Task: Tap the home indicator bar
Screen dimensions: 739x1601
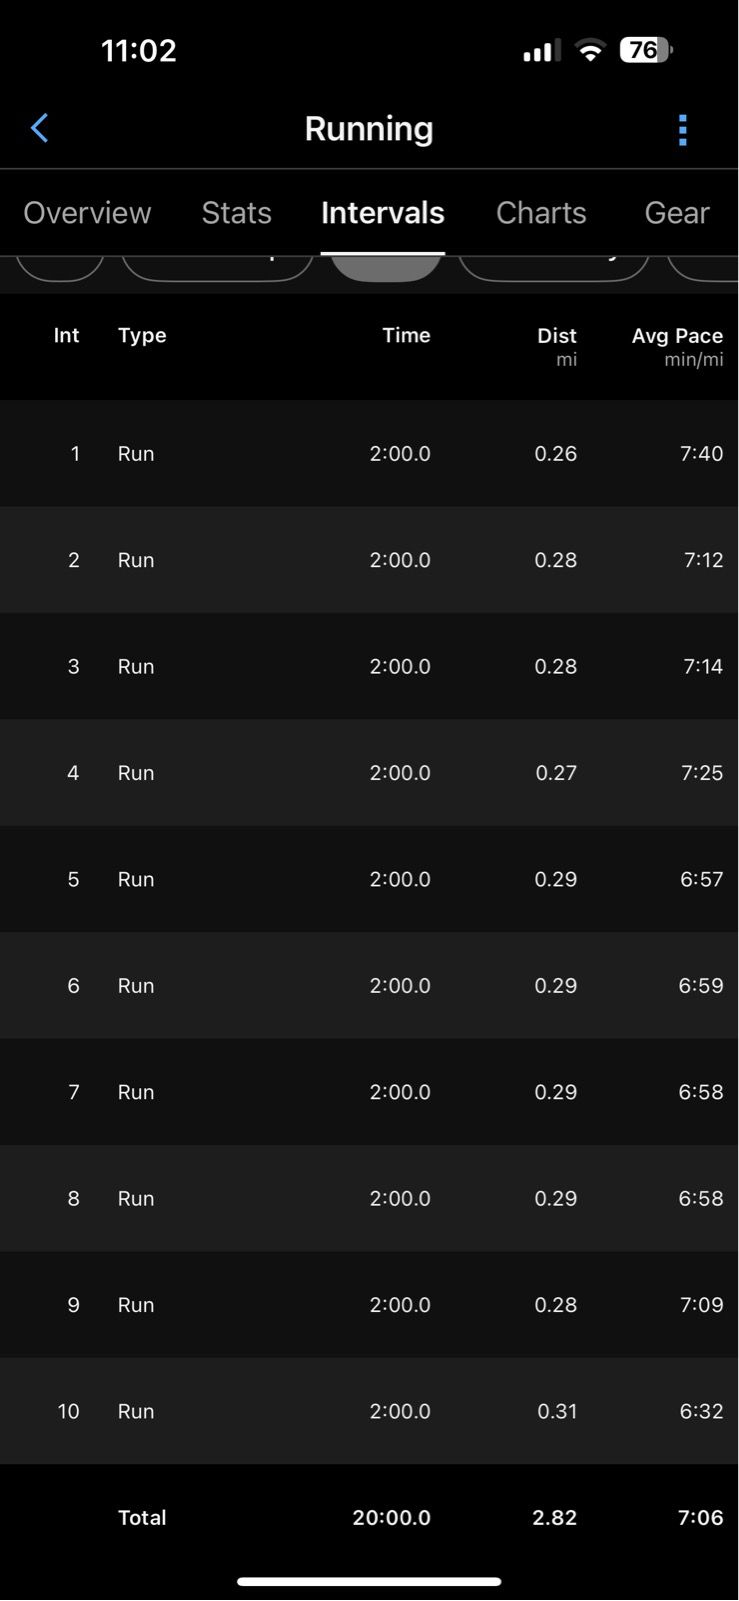Action: point(369,1582)
